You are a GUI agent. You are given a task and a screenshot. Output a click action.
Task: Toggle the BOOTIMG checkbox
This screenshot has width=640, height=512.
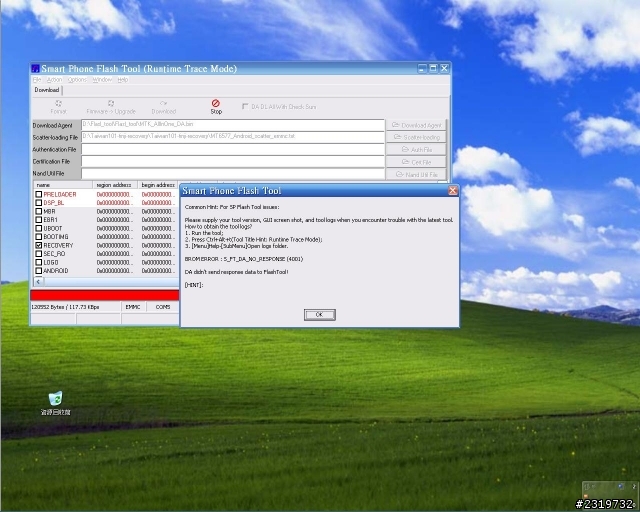(38, 237)
